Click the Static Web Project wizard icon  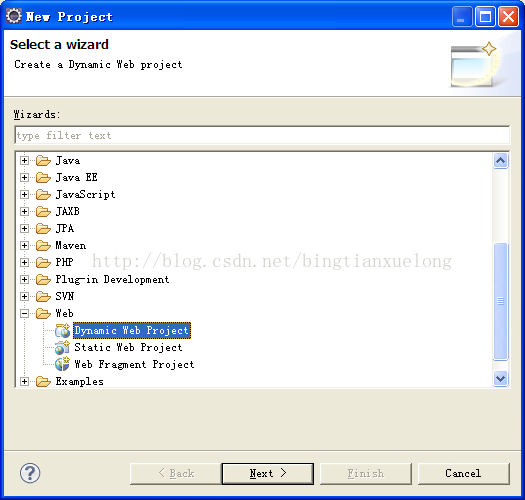tap(62, 348)
